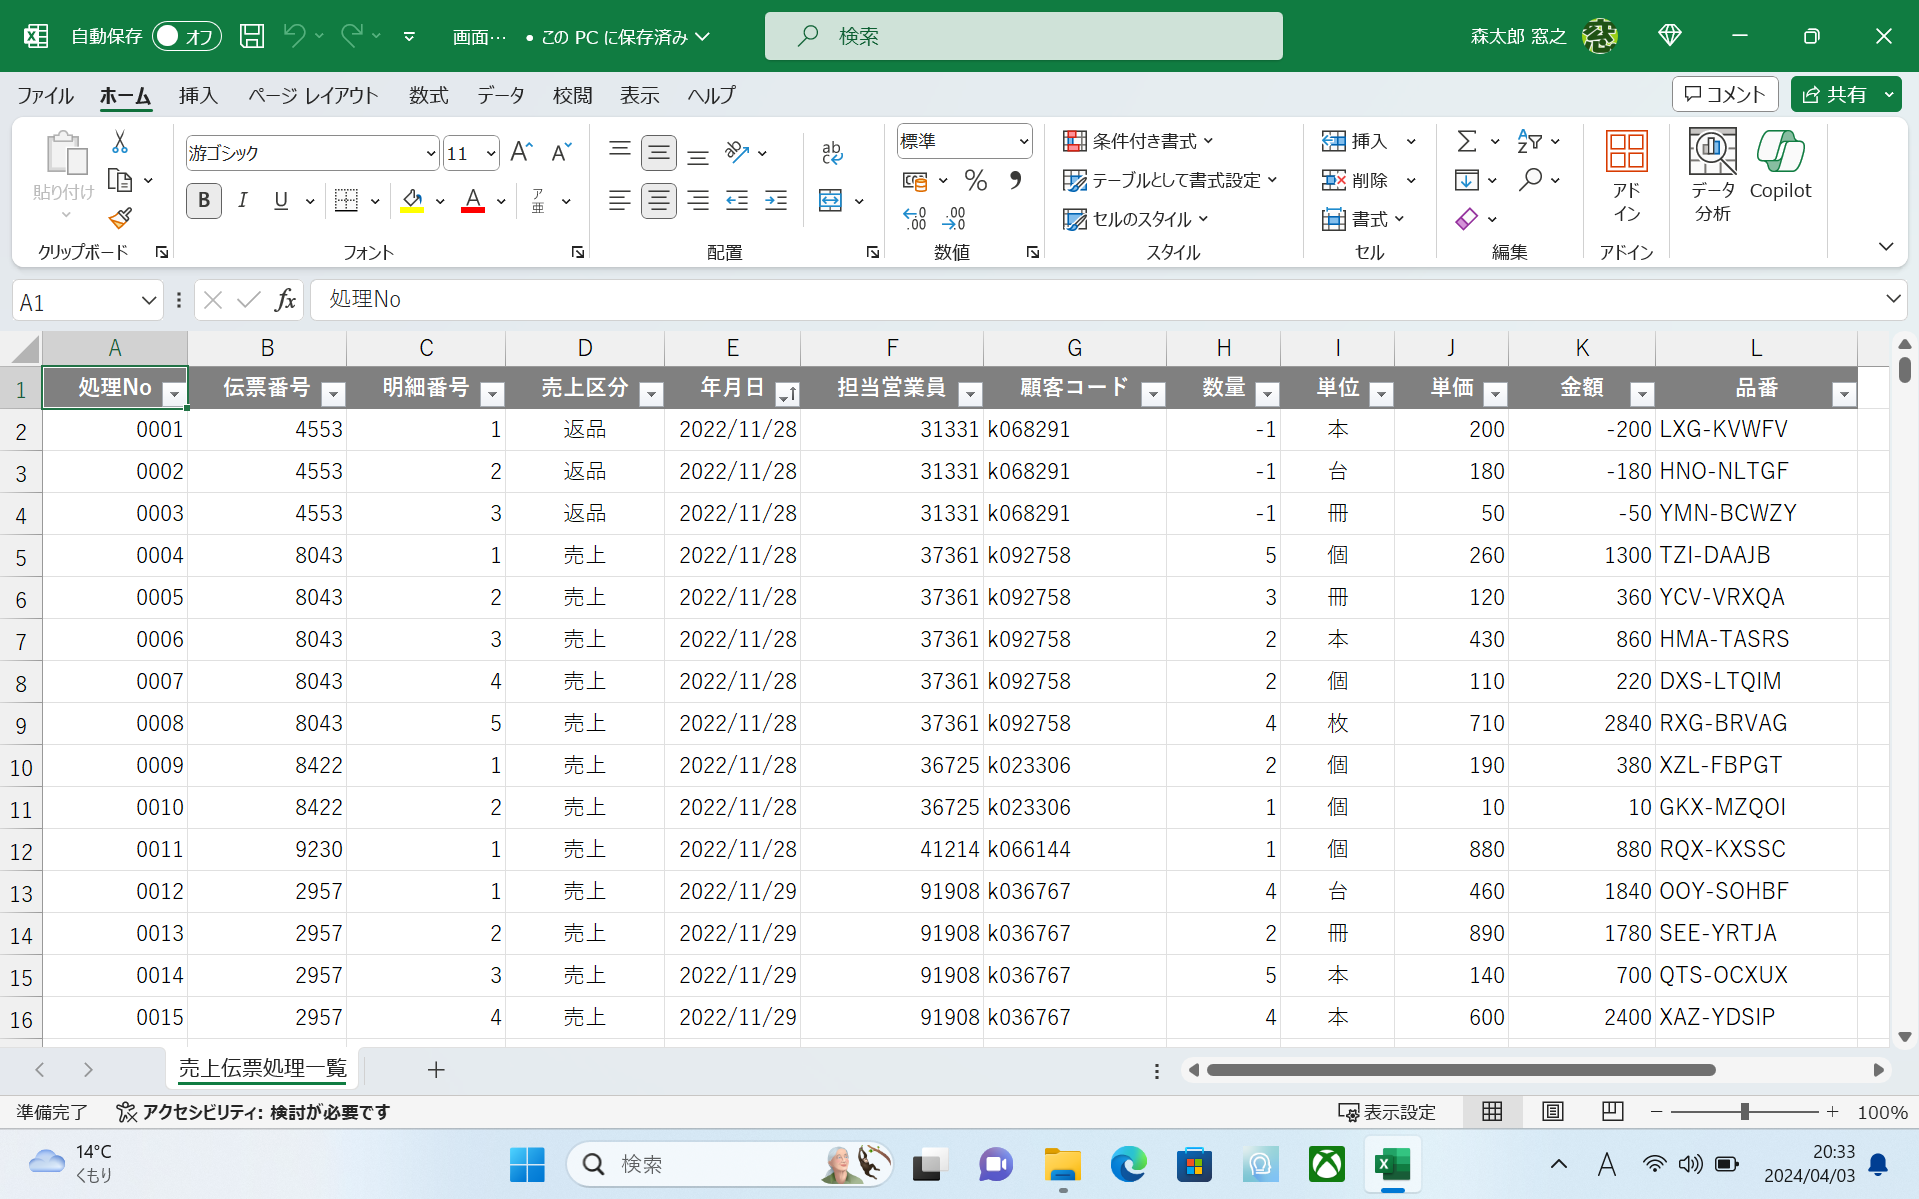Click the アクセシビリティ: 検討が必要です status
1919x1199 pixels.
254,1112
